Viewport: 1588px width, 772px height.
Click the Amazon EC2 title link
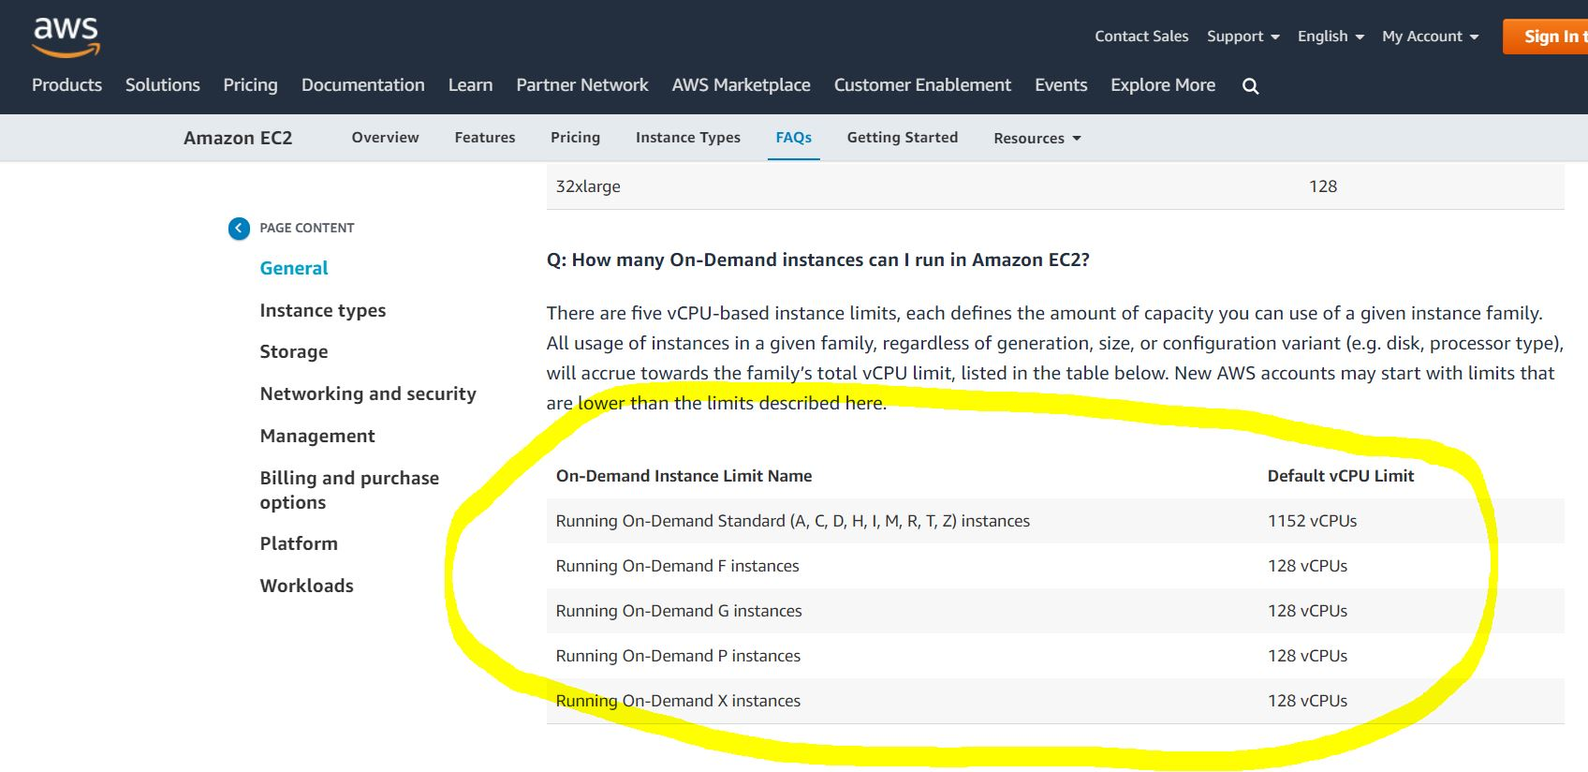pyautogui.click(x=238, y=138)
